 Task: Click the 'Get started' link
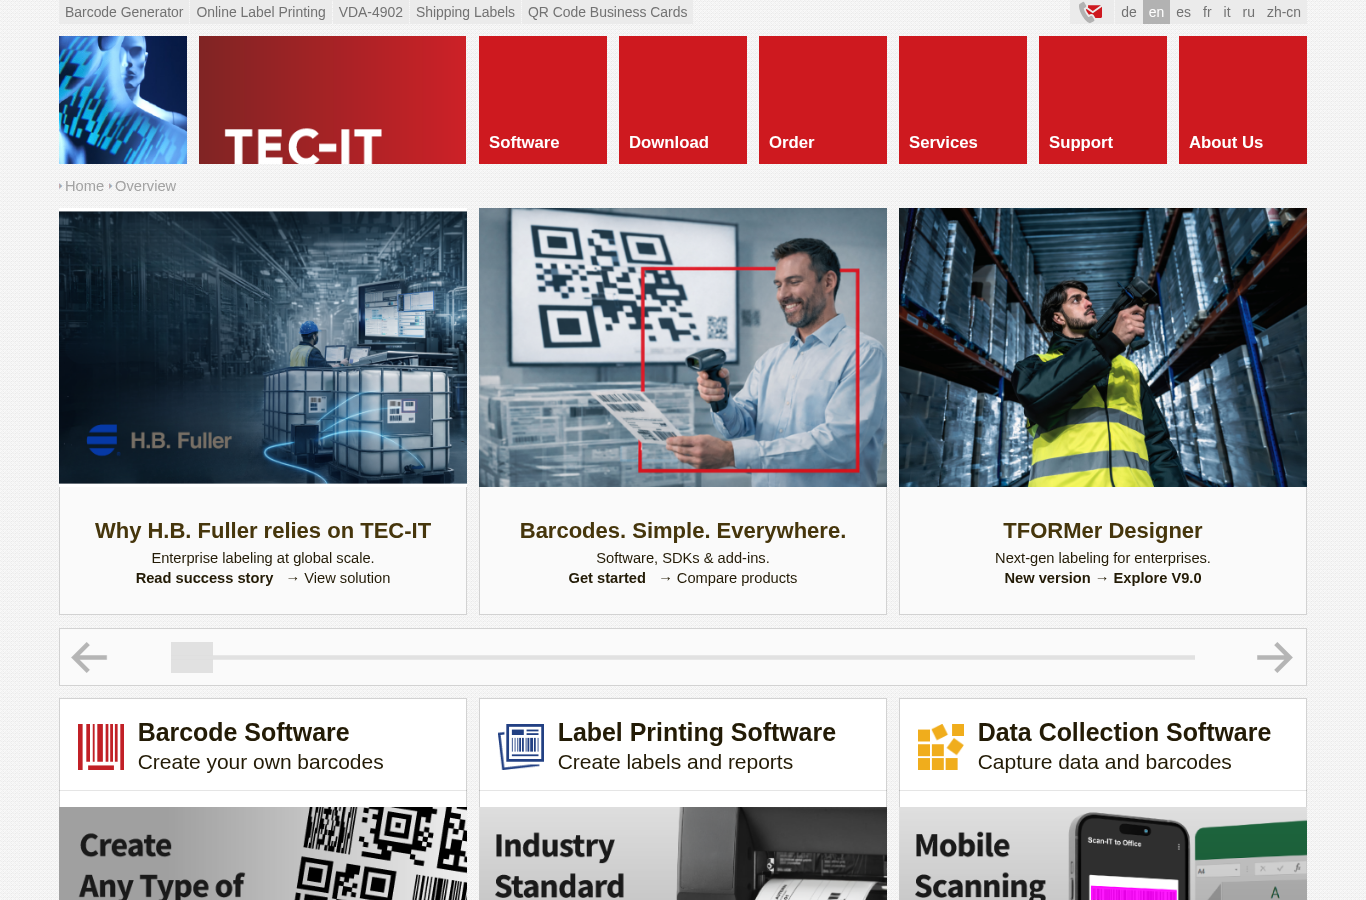[x=607, y=578]
